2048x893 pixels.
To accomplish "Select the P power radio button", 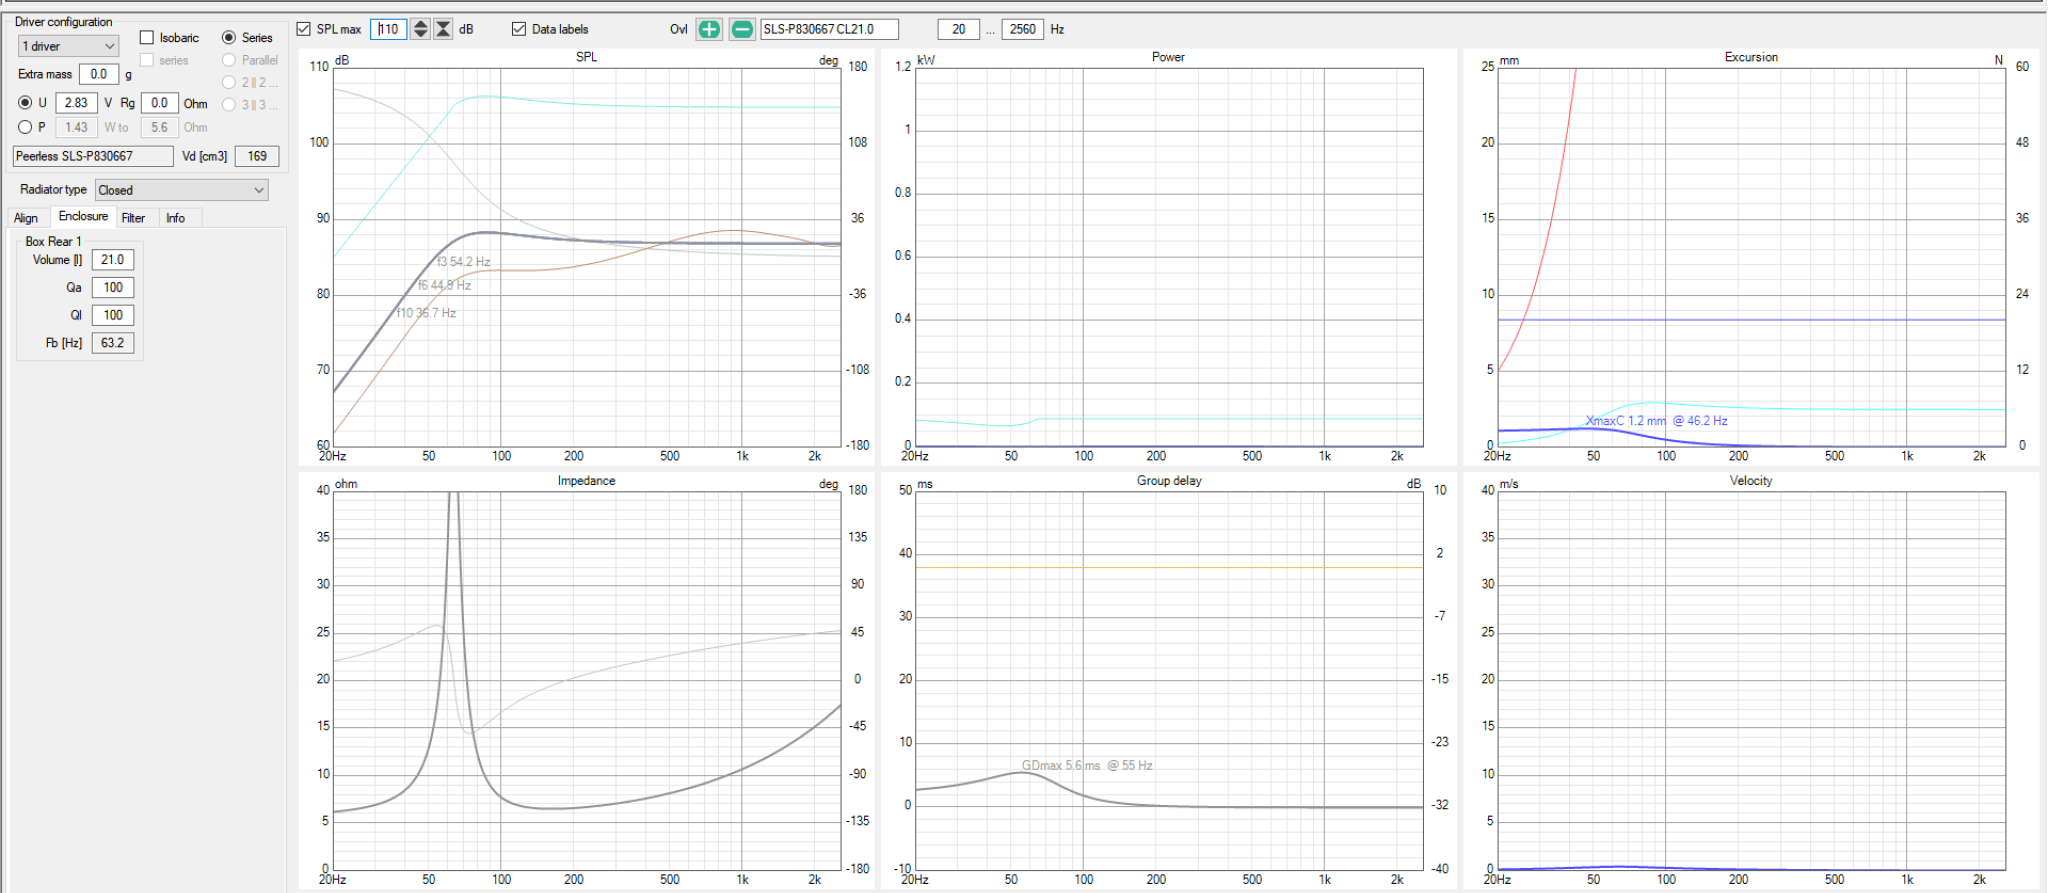I will (25, 127).
